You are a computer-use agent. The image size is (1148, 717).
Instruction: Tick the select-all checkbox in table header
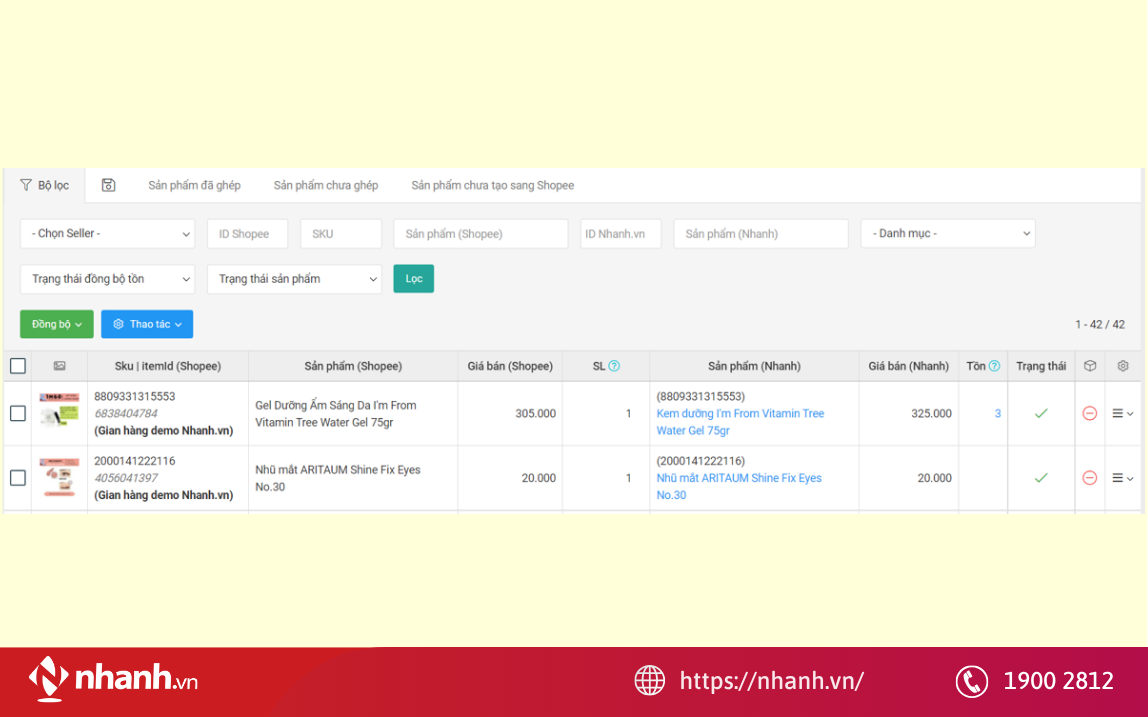[18, 365]
